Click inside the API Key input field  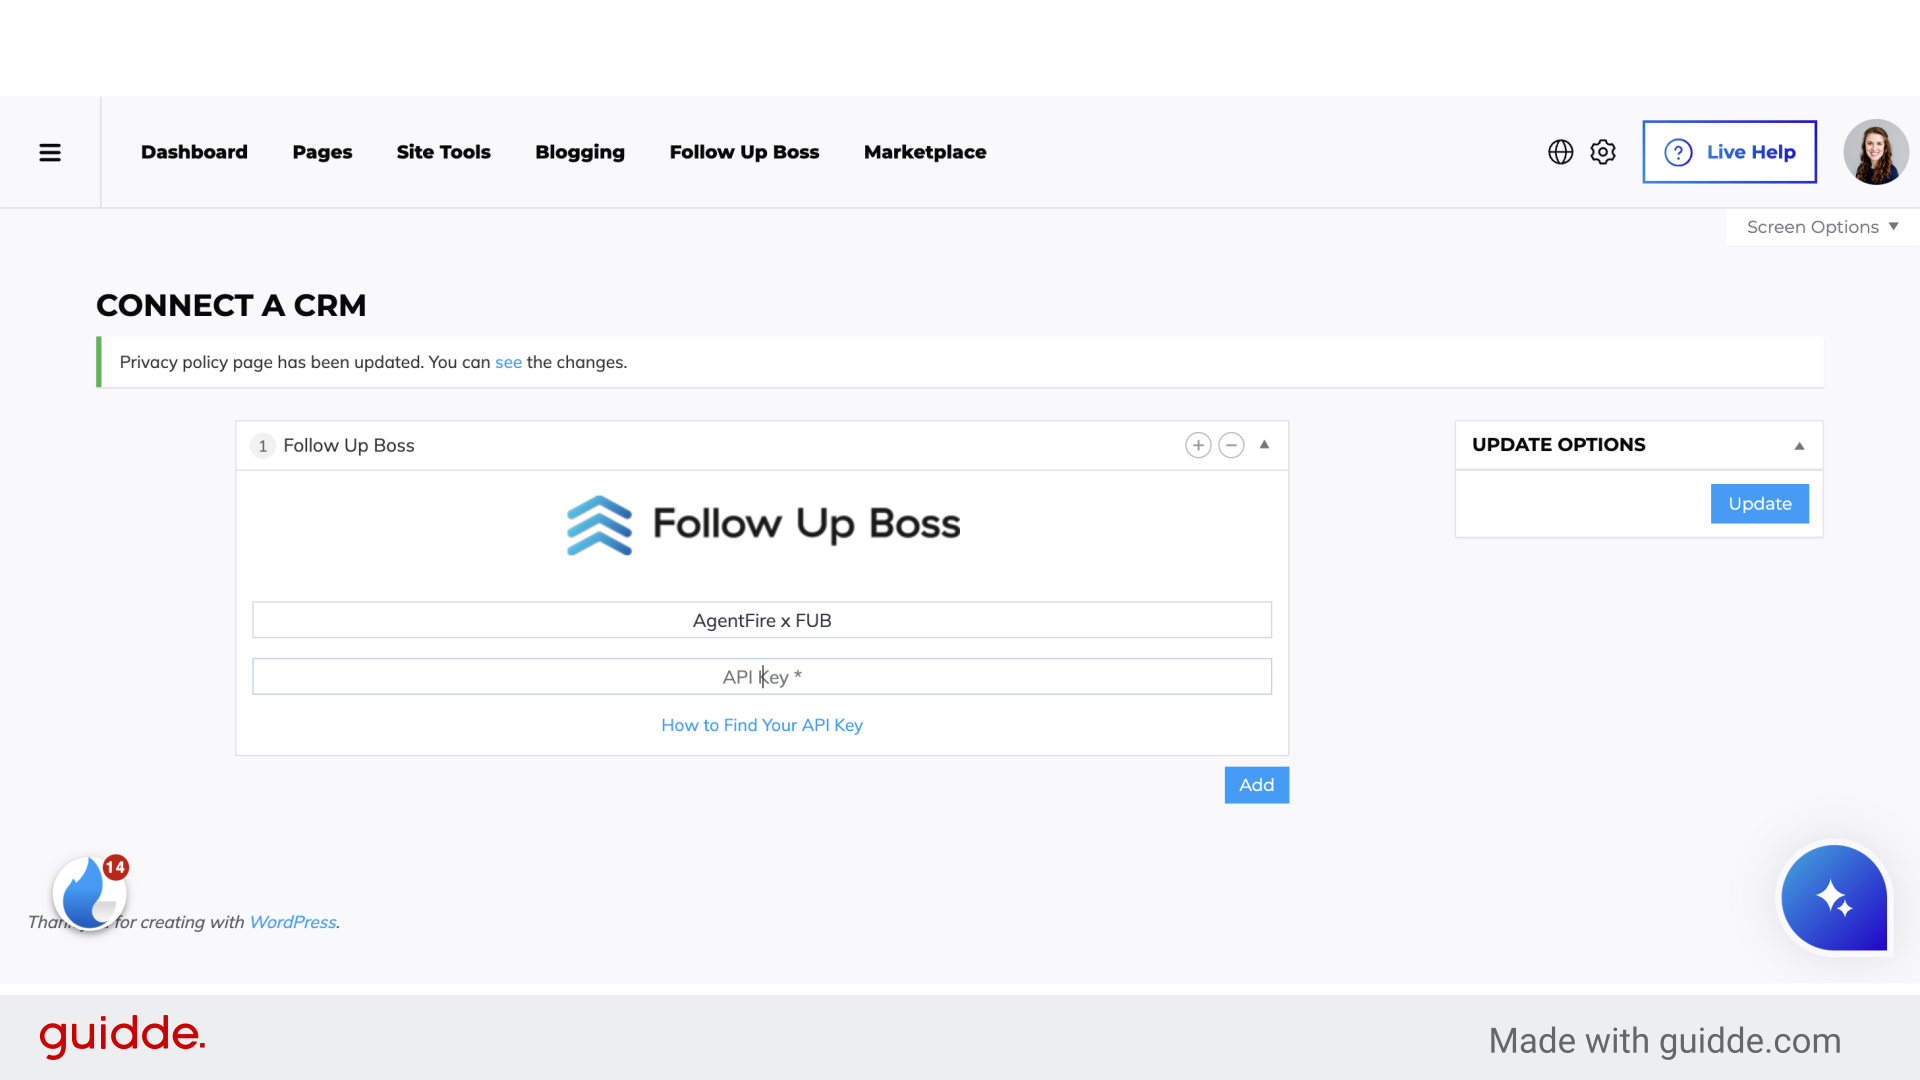762,676
